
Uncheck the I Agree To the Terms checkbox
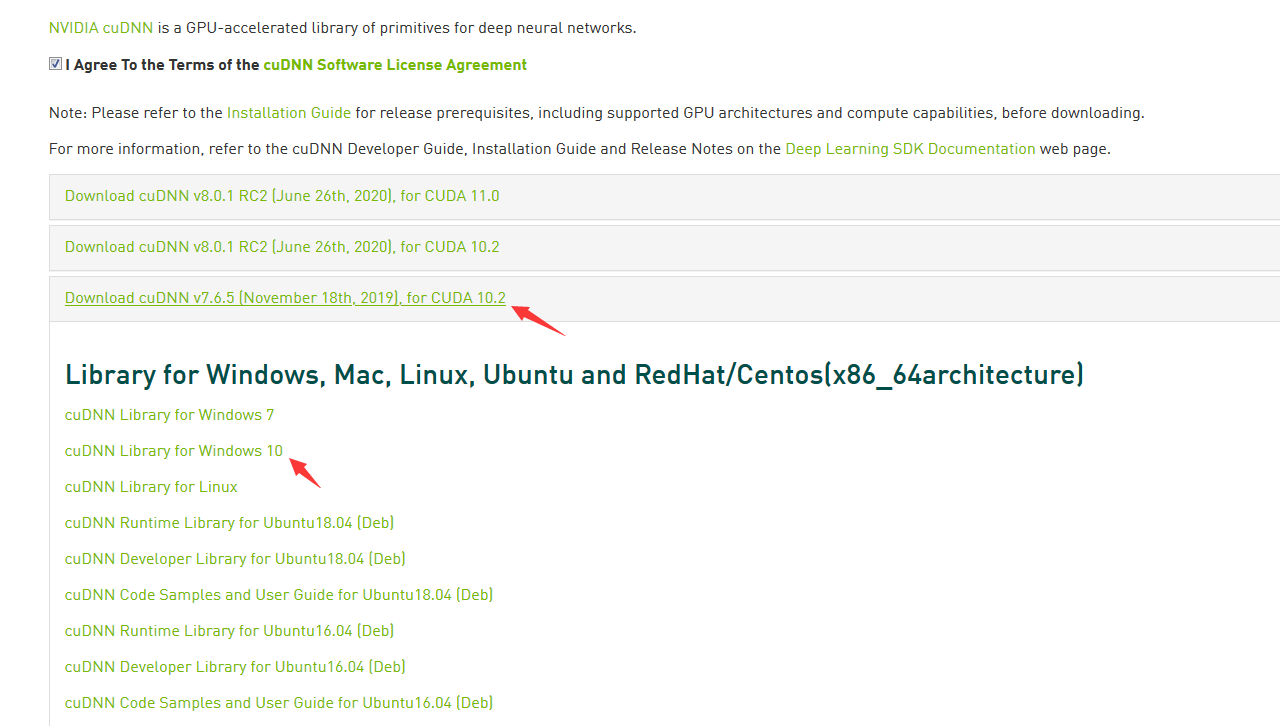coord(55,64)
